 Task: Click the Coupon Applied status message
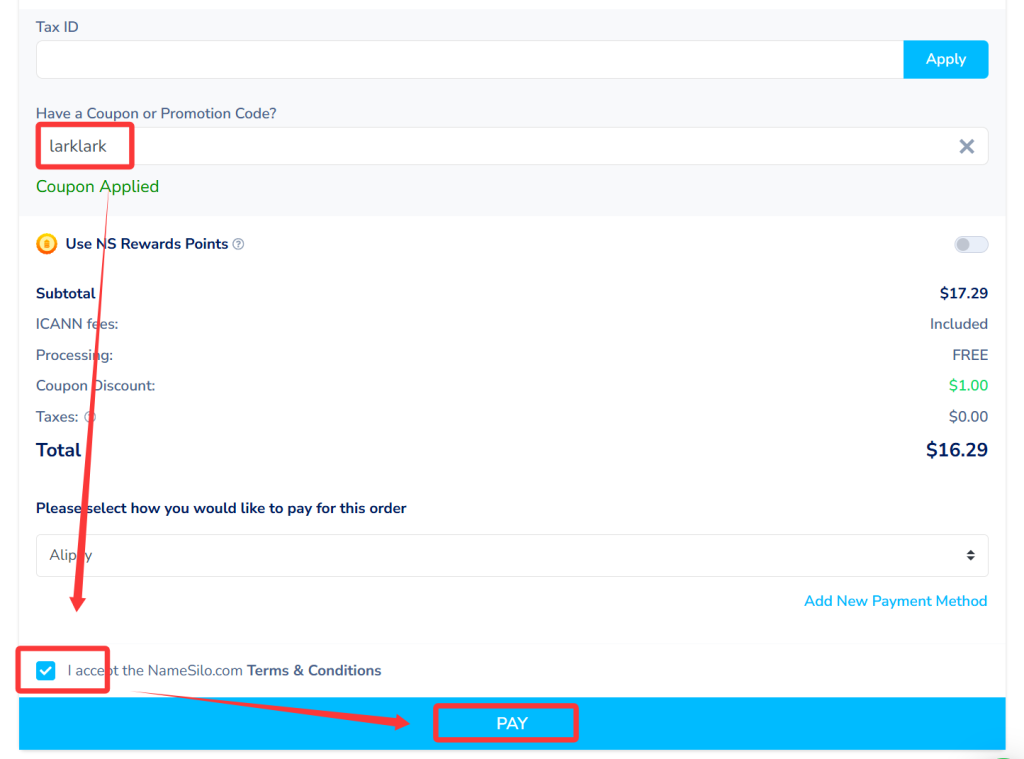97,187
